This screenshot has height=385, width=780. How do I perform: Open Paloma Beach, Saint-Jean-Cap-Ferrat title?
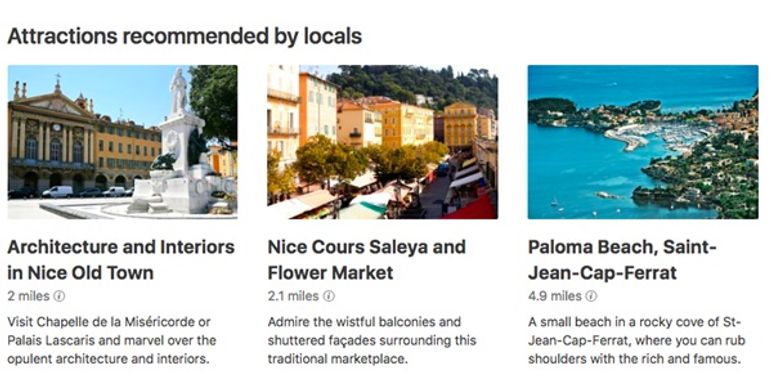[622, 260]
